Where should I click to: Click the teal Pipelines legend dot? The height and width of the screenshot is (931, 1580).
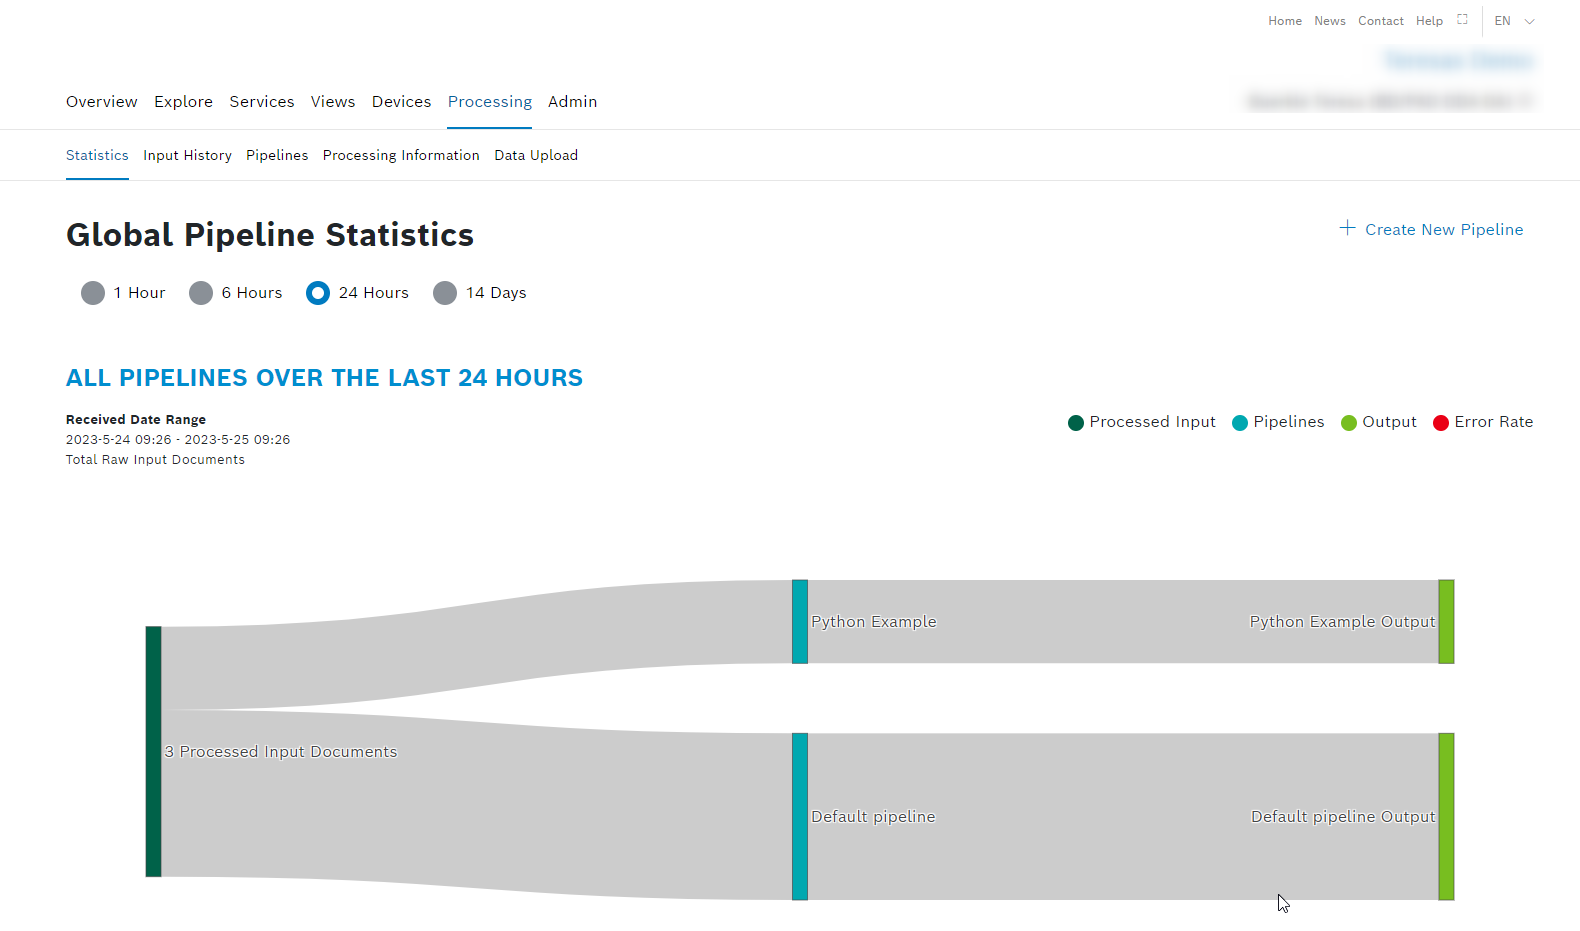(1240, 423)
